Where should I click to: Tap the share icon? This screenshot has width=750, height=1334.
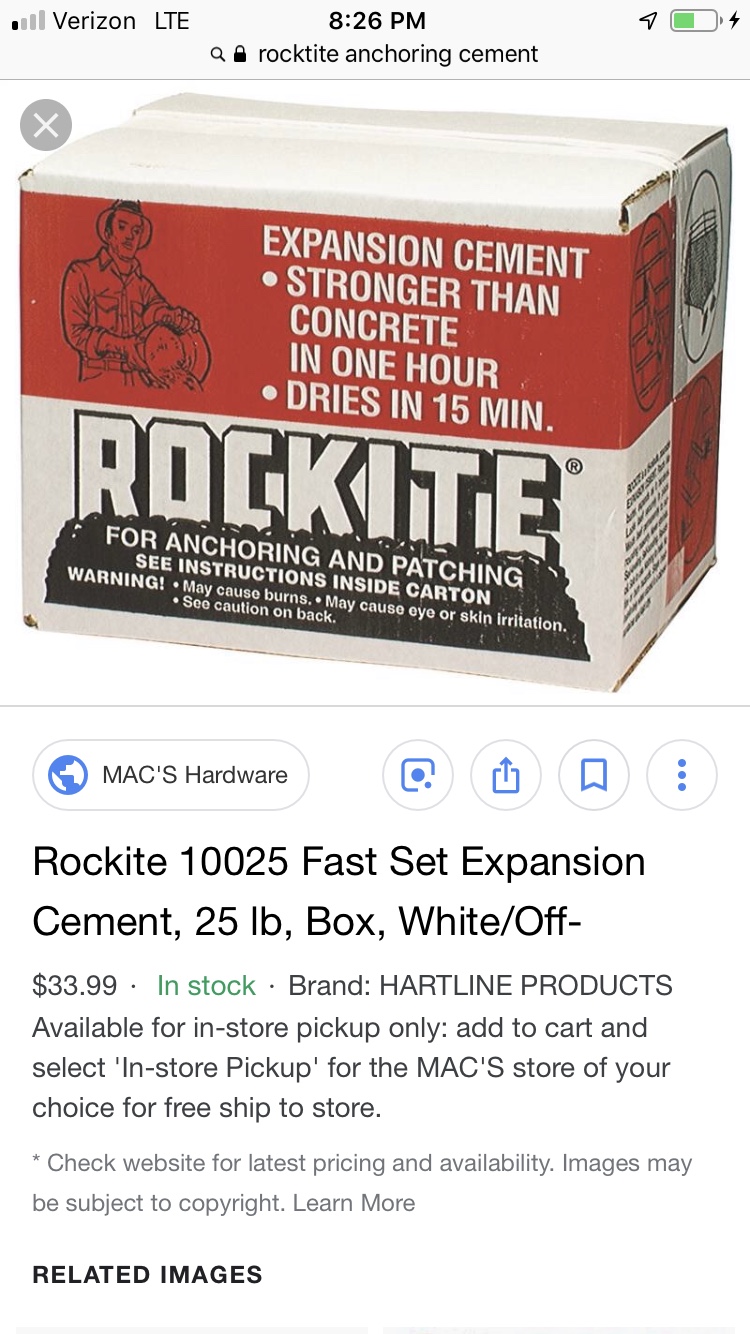point(506,775)
